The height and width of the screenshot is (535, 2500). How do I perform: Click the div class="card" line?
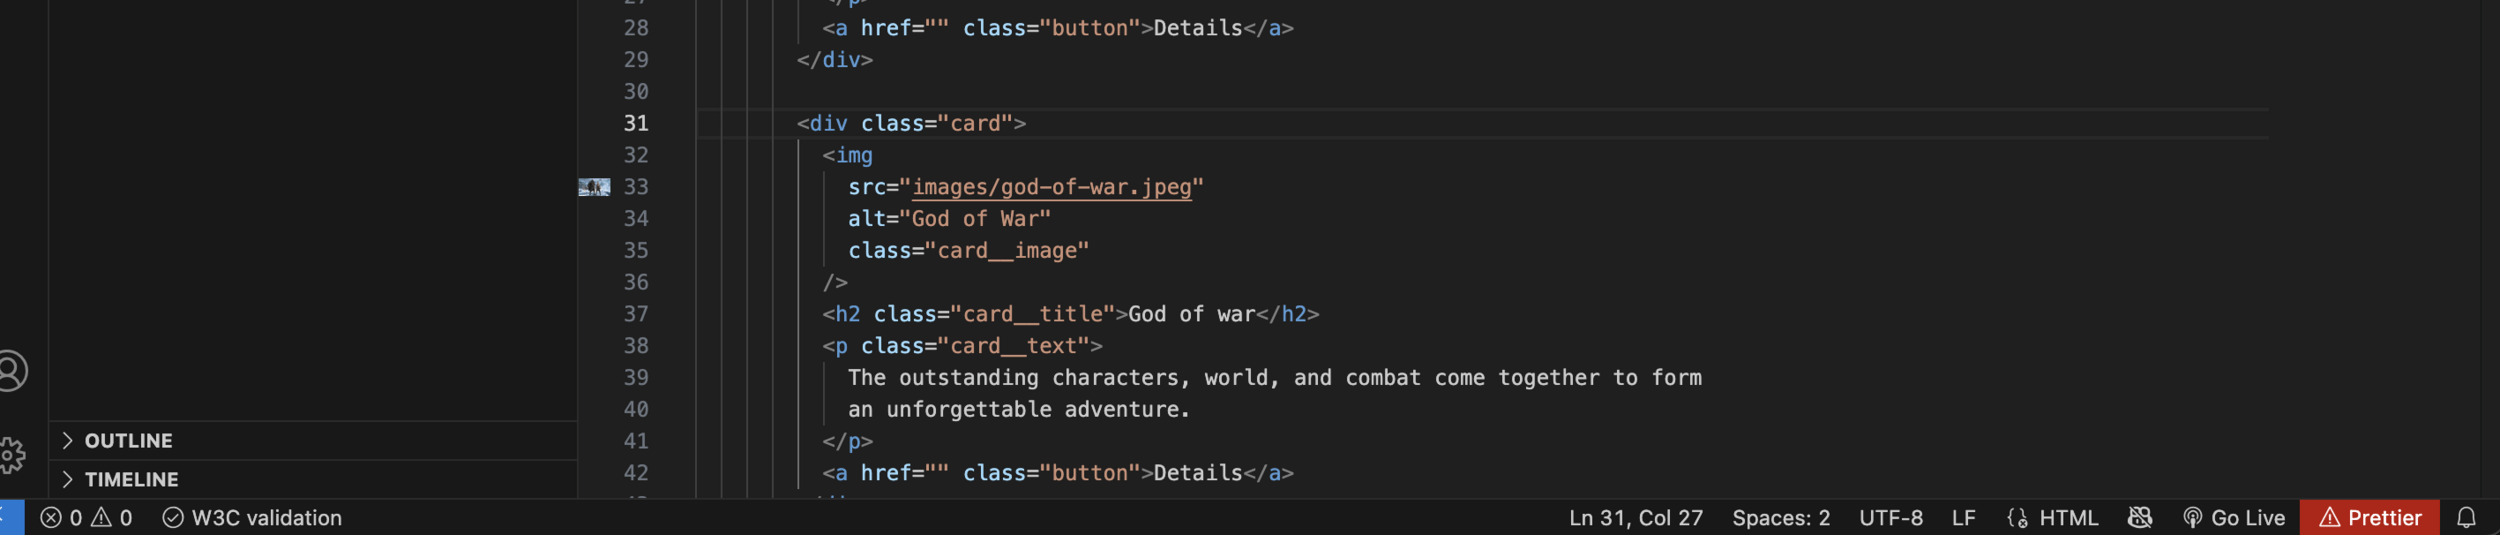point(911,123)
